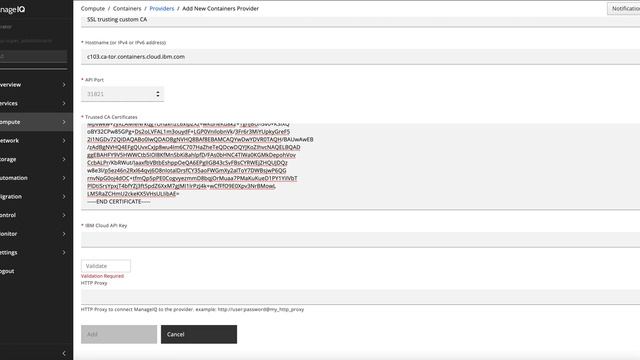Image resolution: width=640 pixels, height=360 pixels.
Task: Click the API Port number field
Action: (x=122, y=94)
